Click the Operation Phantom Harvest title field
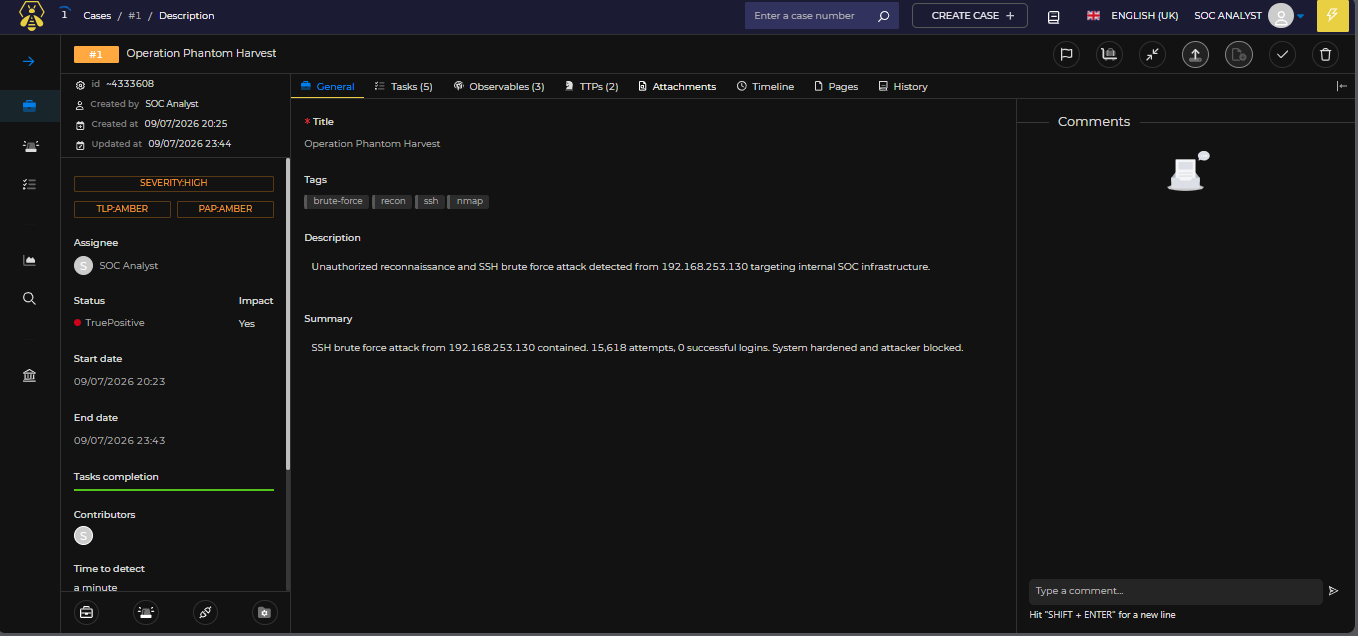Viewport: 1358px width, 636px height. (x=372, y=144)
